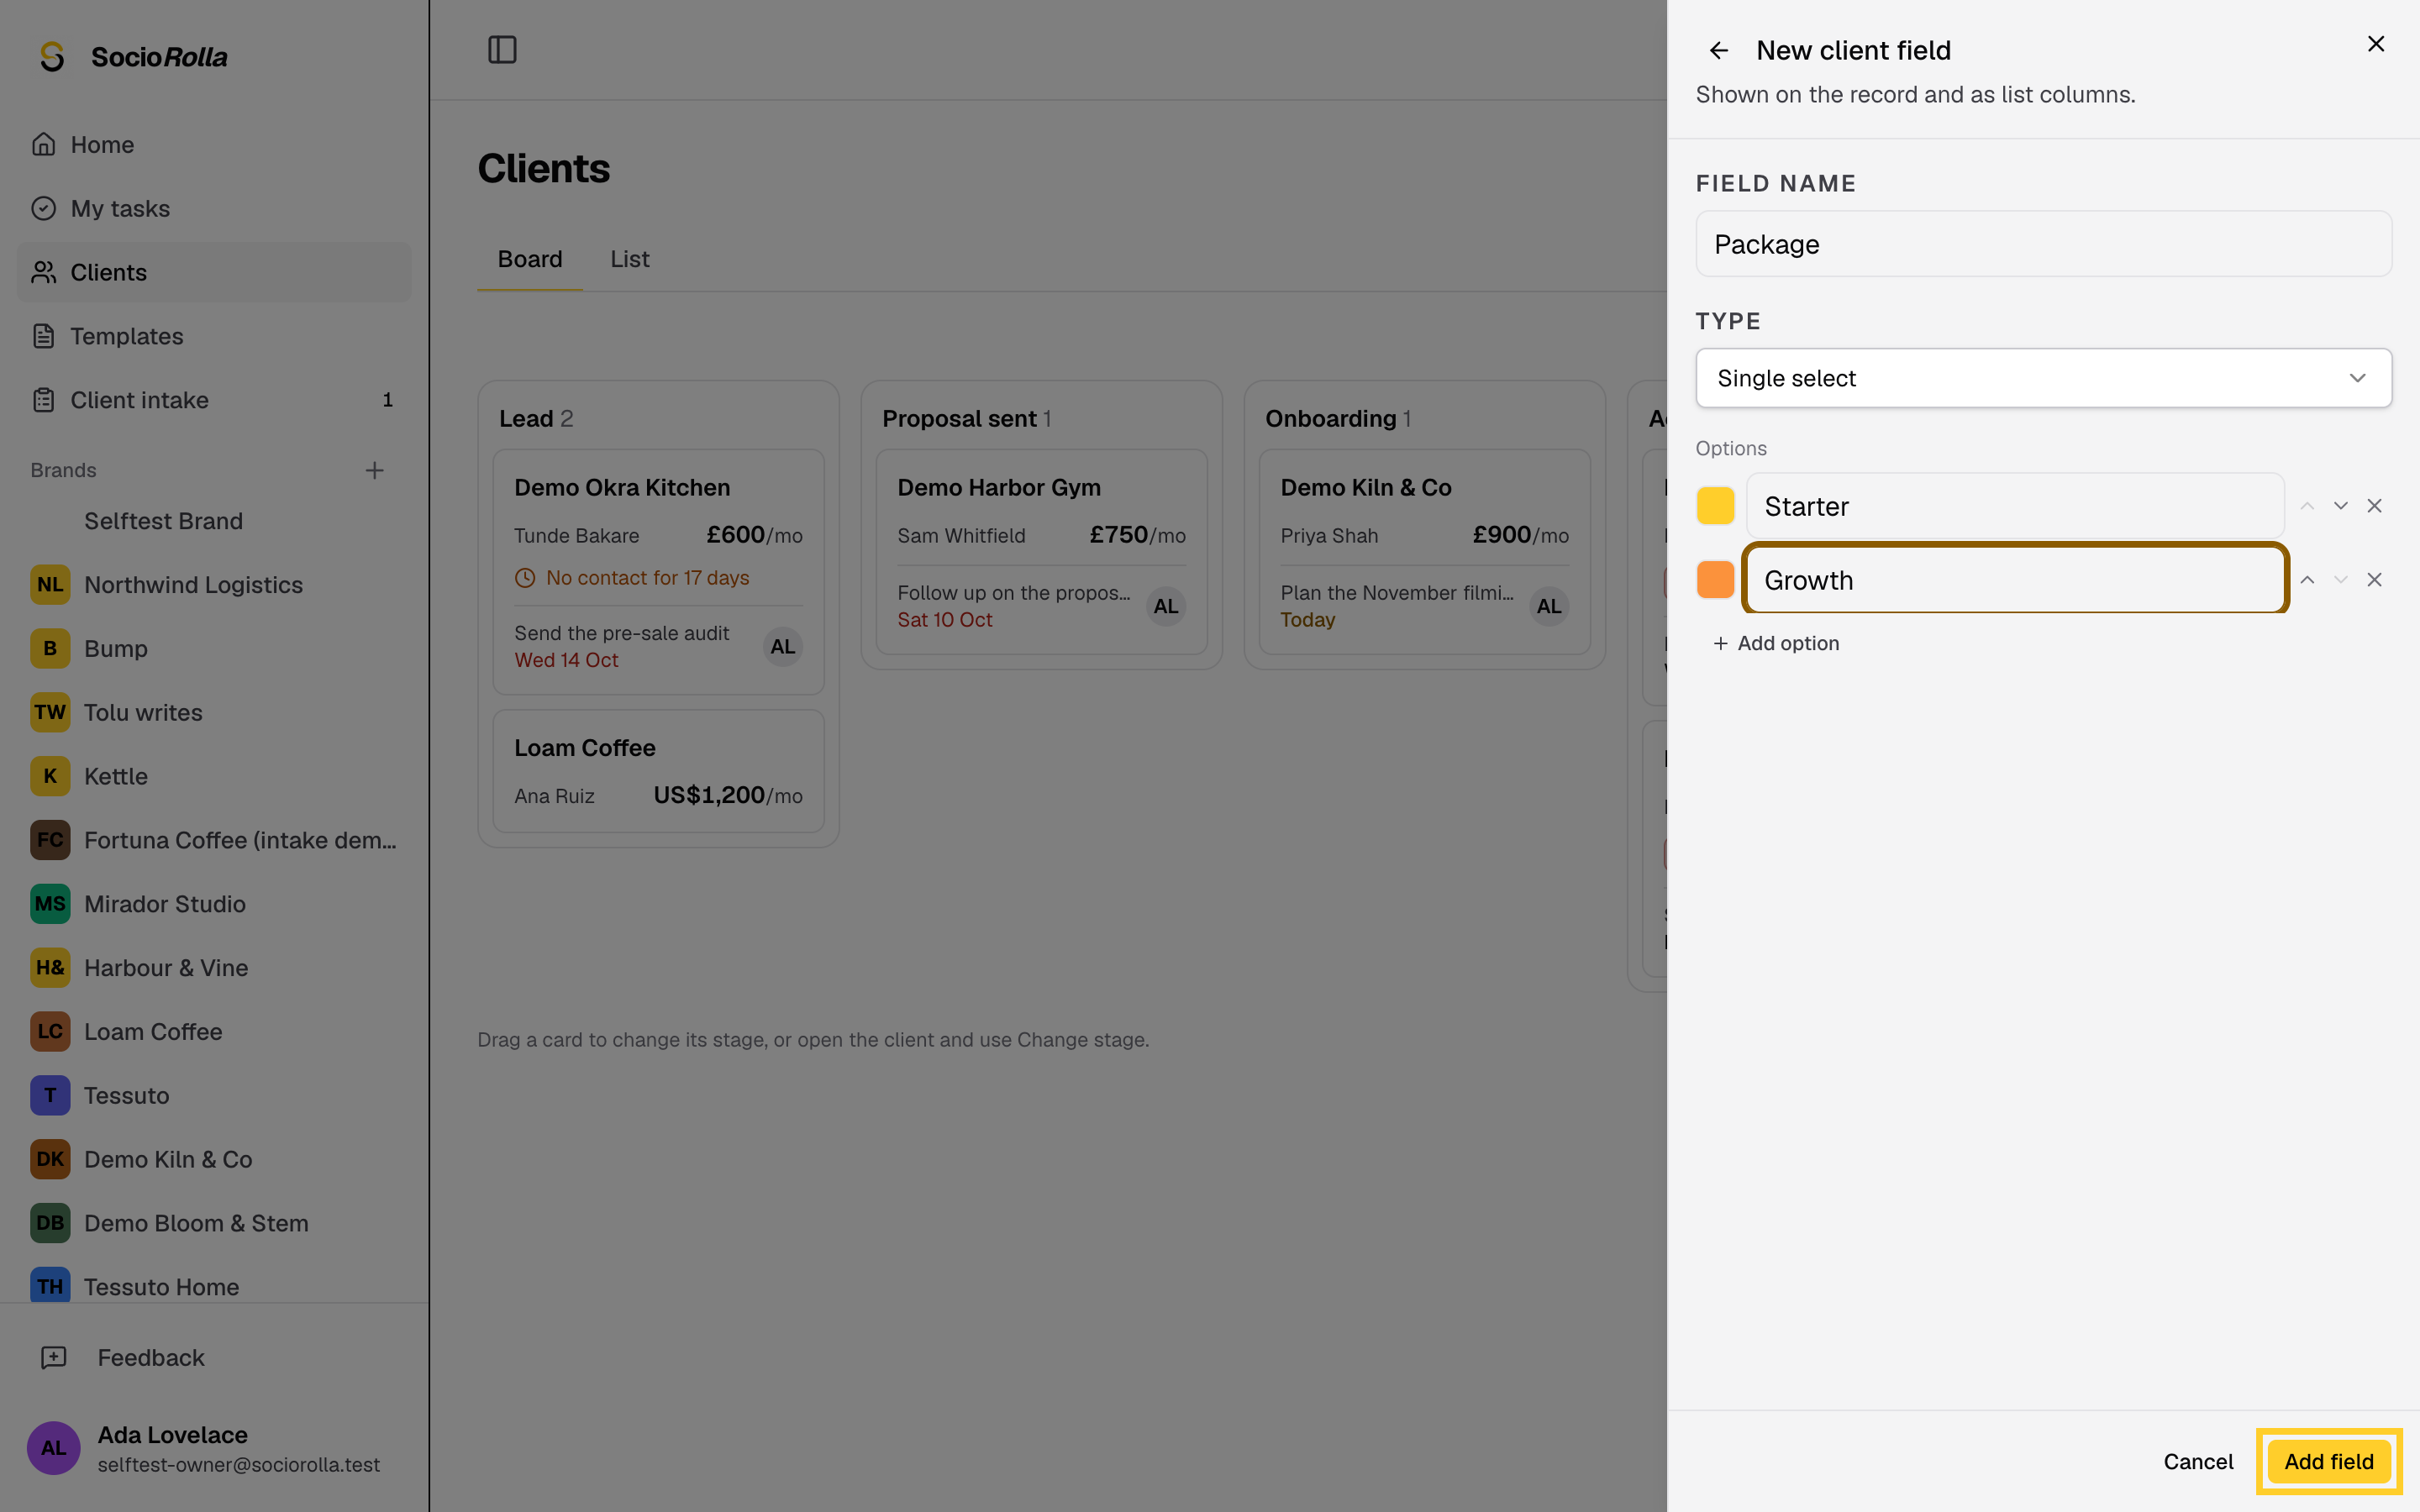Open the Demo Kiln & Co card title
The width and height of the screenshot is (2420, 1512).
click(x=1366, y=488)
